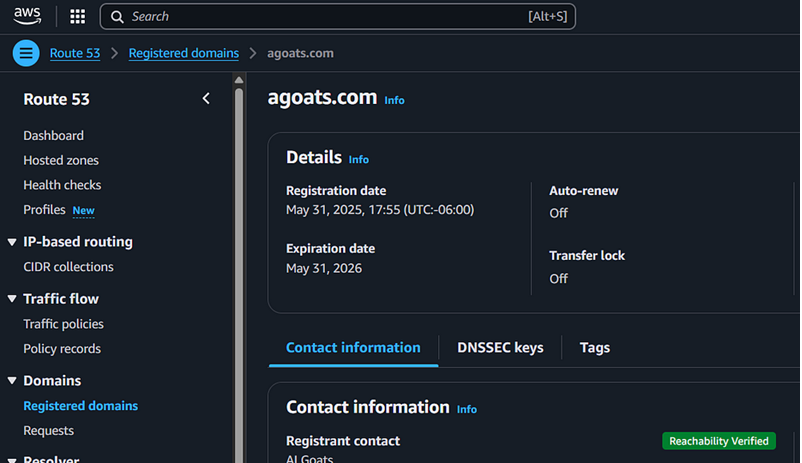Collapse the Route 53 sidebar panel
Image resolution: width=802 pixels, height=463 pixels.
pyautogui.click(x=206, y=99)
